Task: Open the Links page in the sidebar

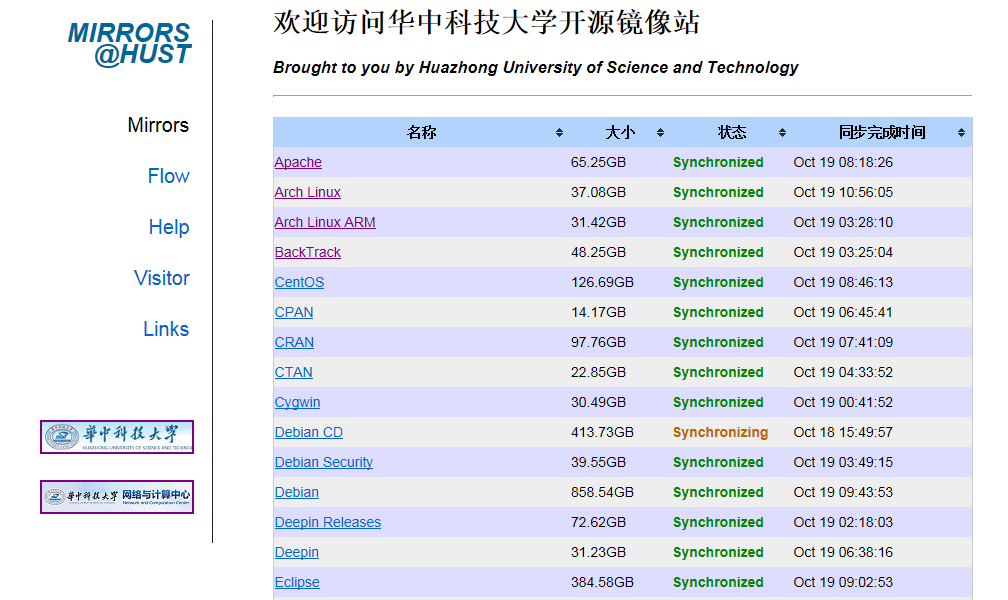Action: [166, 329]
